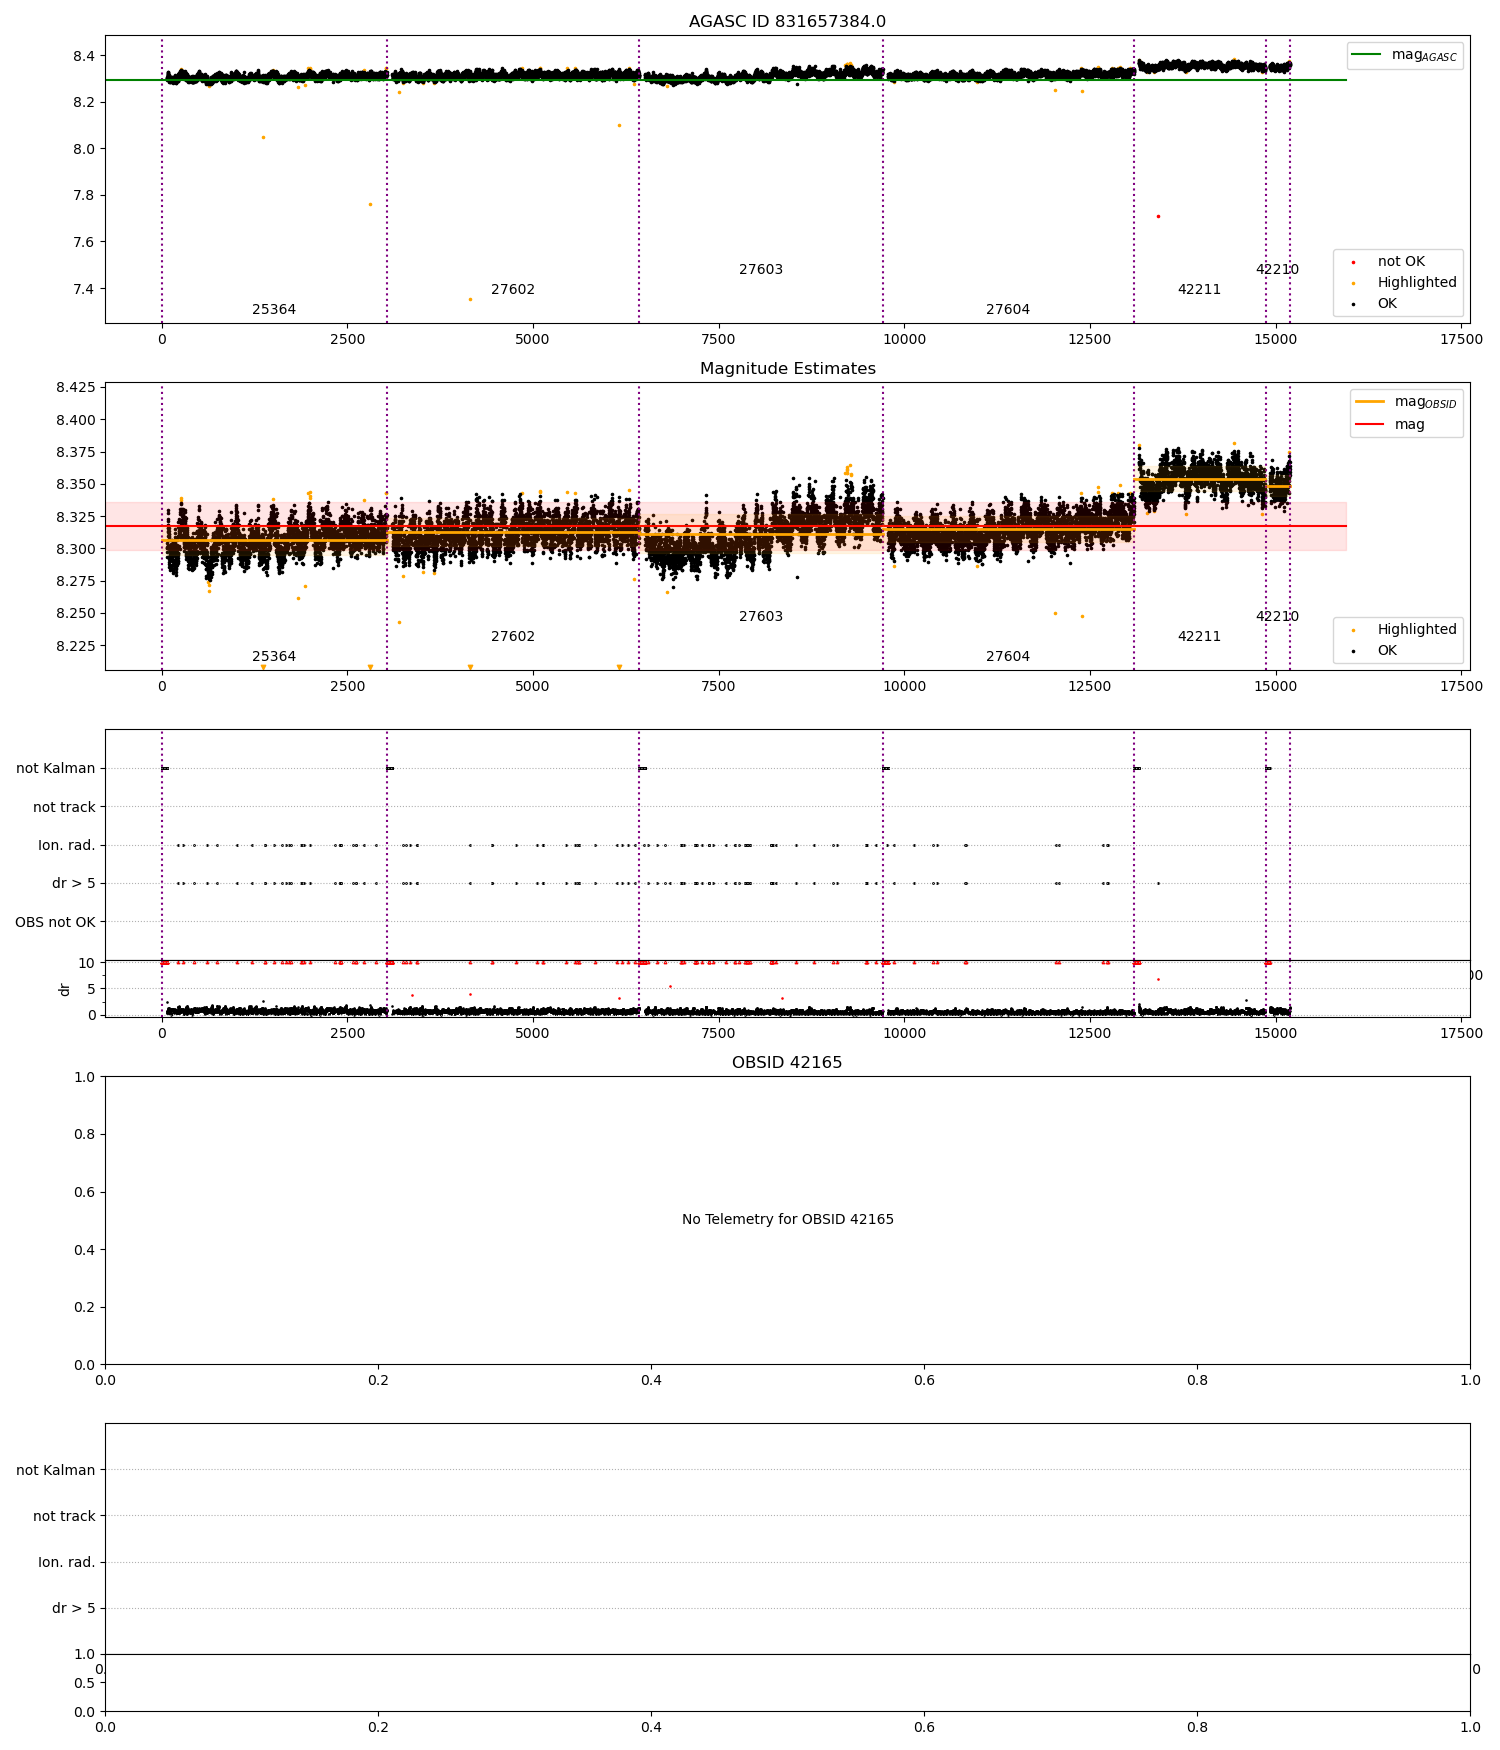Screen dimensions: 1500x1750
Task: Click the red 'mag' legend entry
Action: [1390, 425]
